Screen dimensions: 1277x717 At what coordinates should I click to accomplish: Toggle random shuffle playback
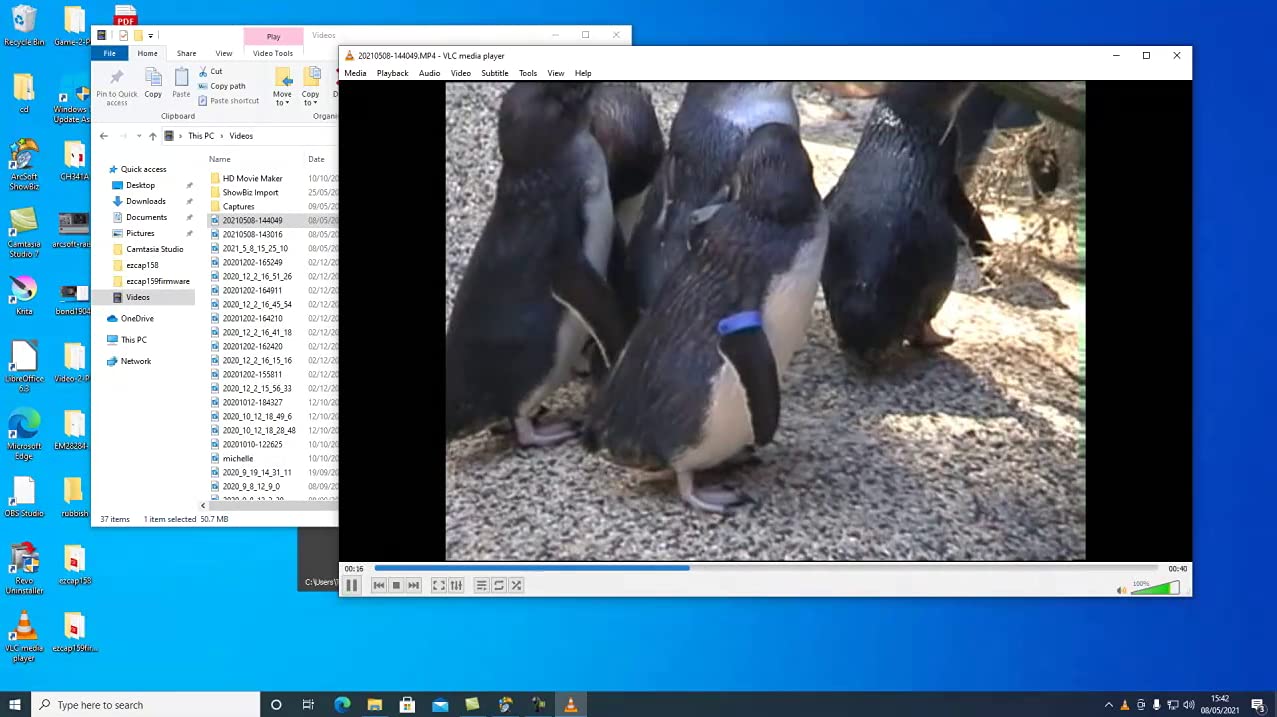(x=517, y=586)
